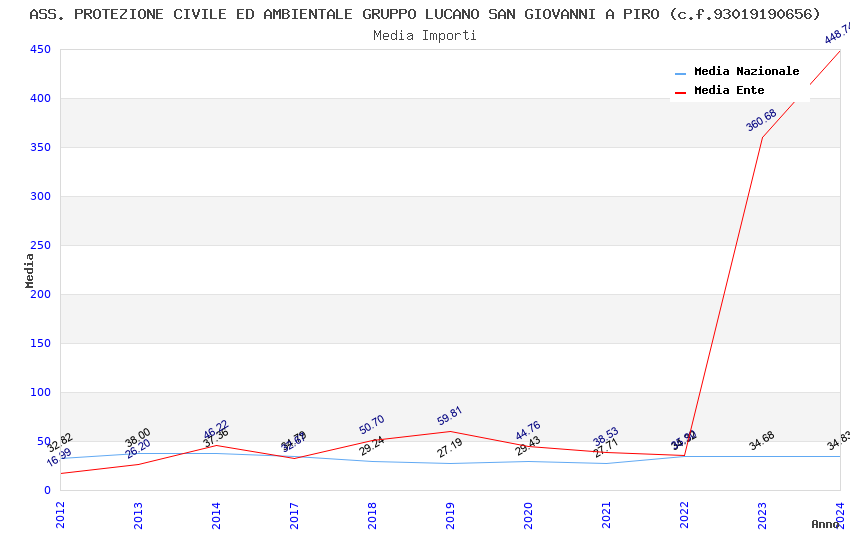
Task: Click the 2018 year label on x-axis
Action: (x=372, y=515)
